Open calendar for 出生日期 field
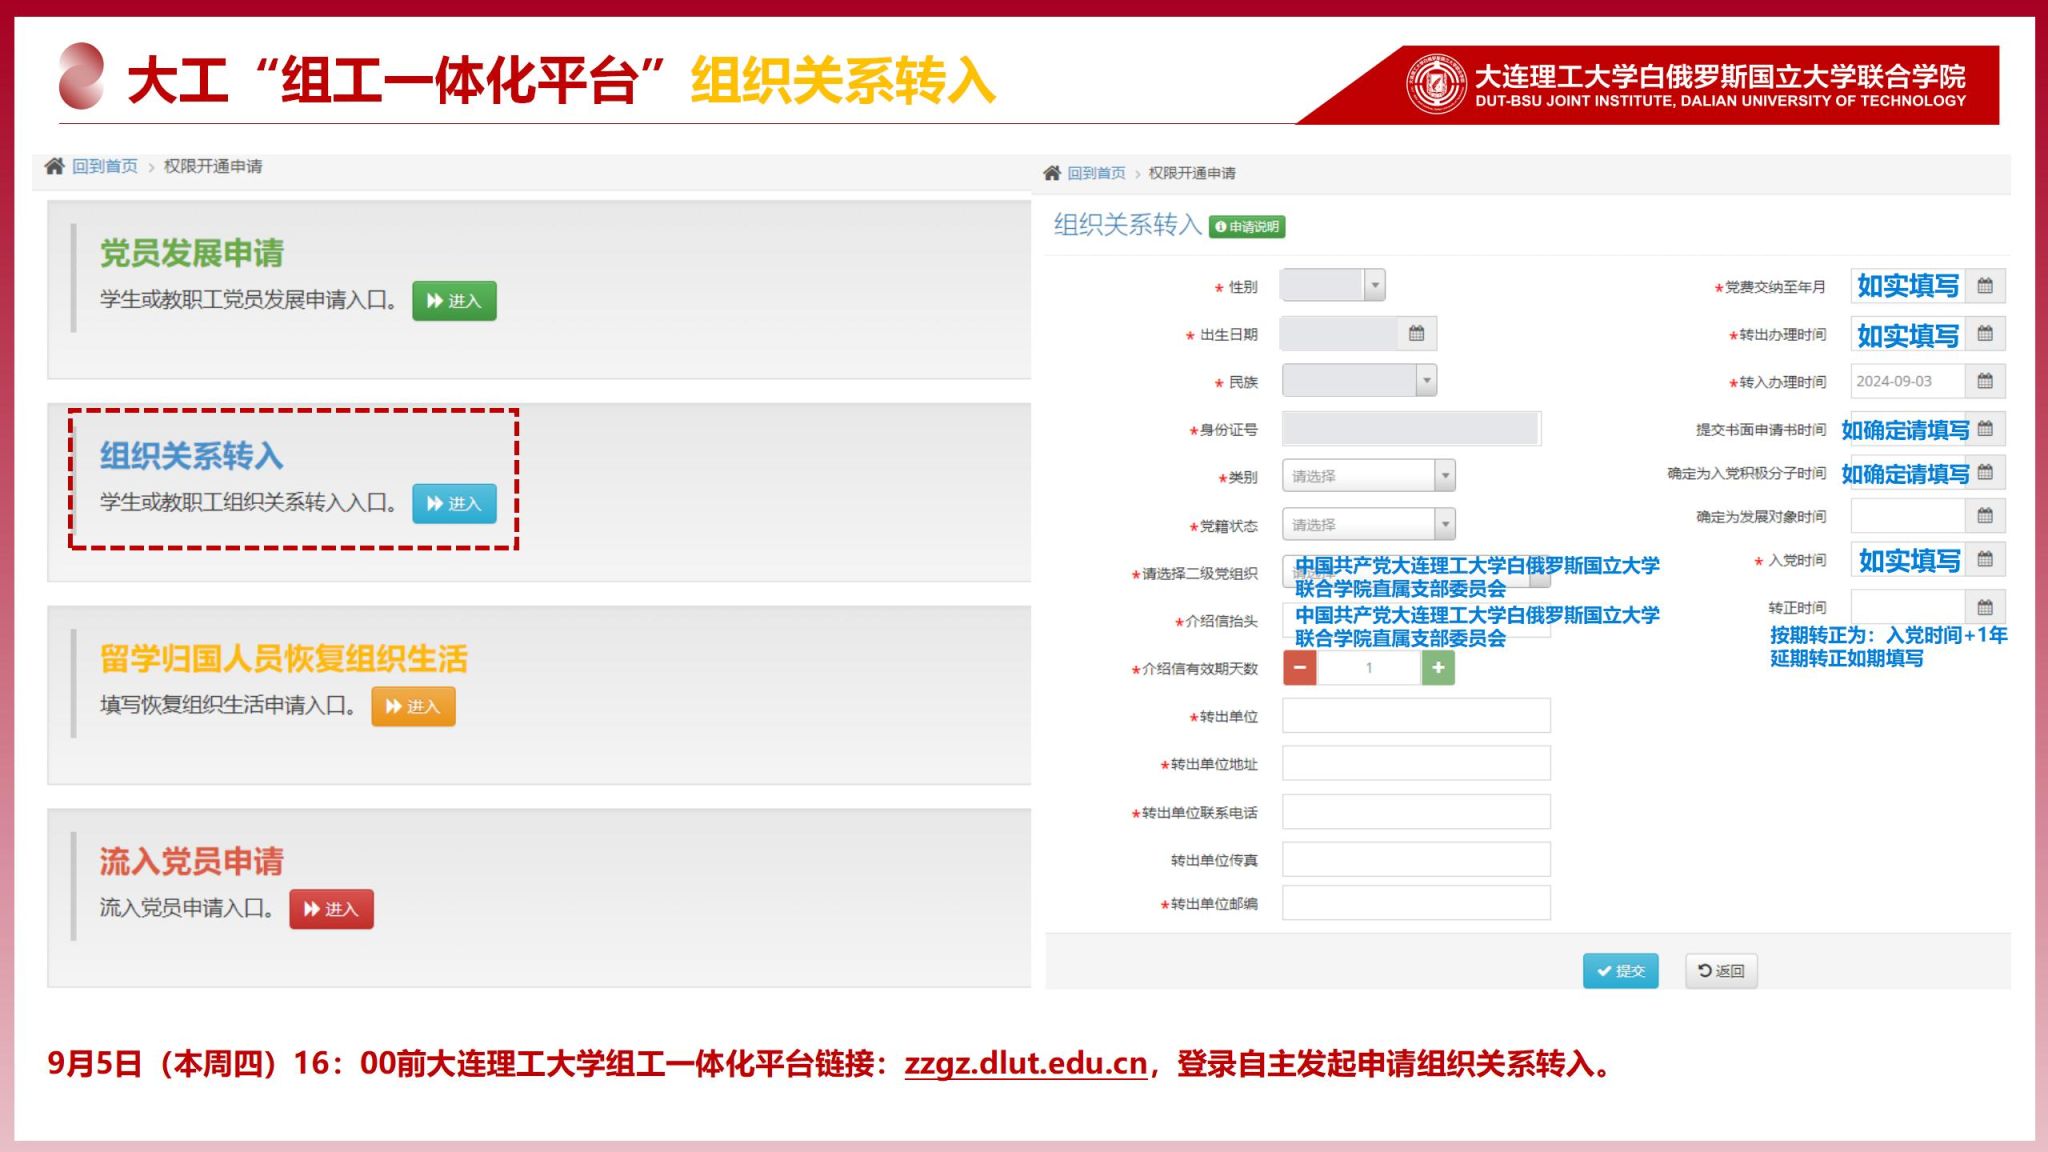The width and height of the screenshot is (2048, 1152). tap(1416, 334)
